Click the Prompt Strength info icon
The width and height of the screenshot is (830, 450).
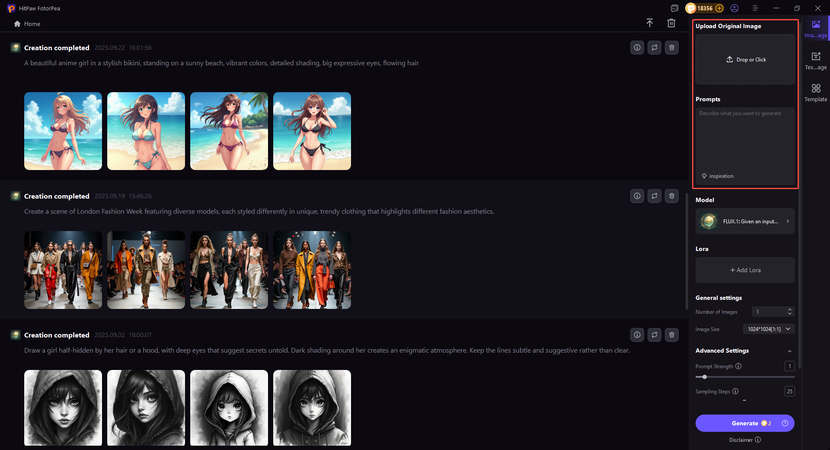738,366
